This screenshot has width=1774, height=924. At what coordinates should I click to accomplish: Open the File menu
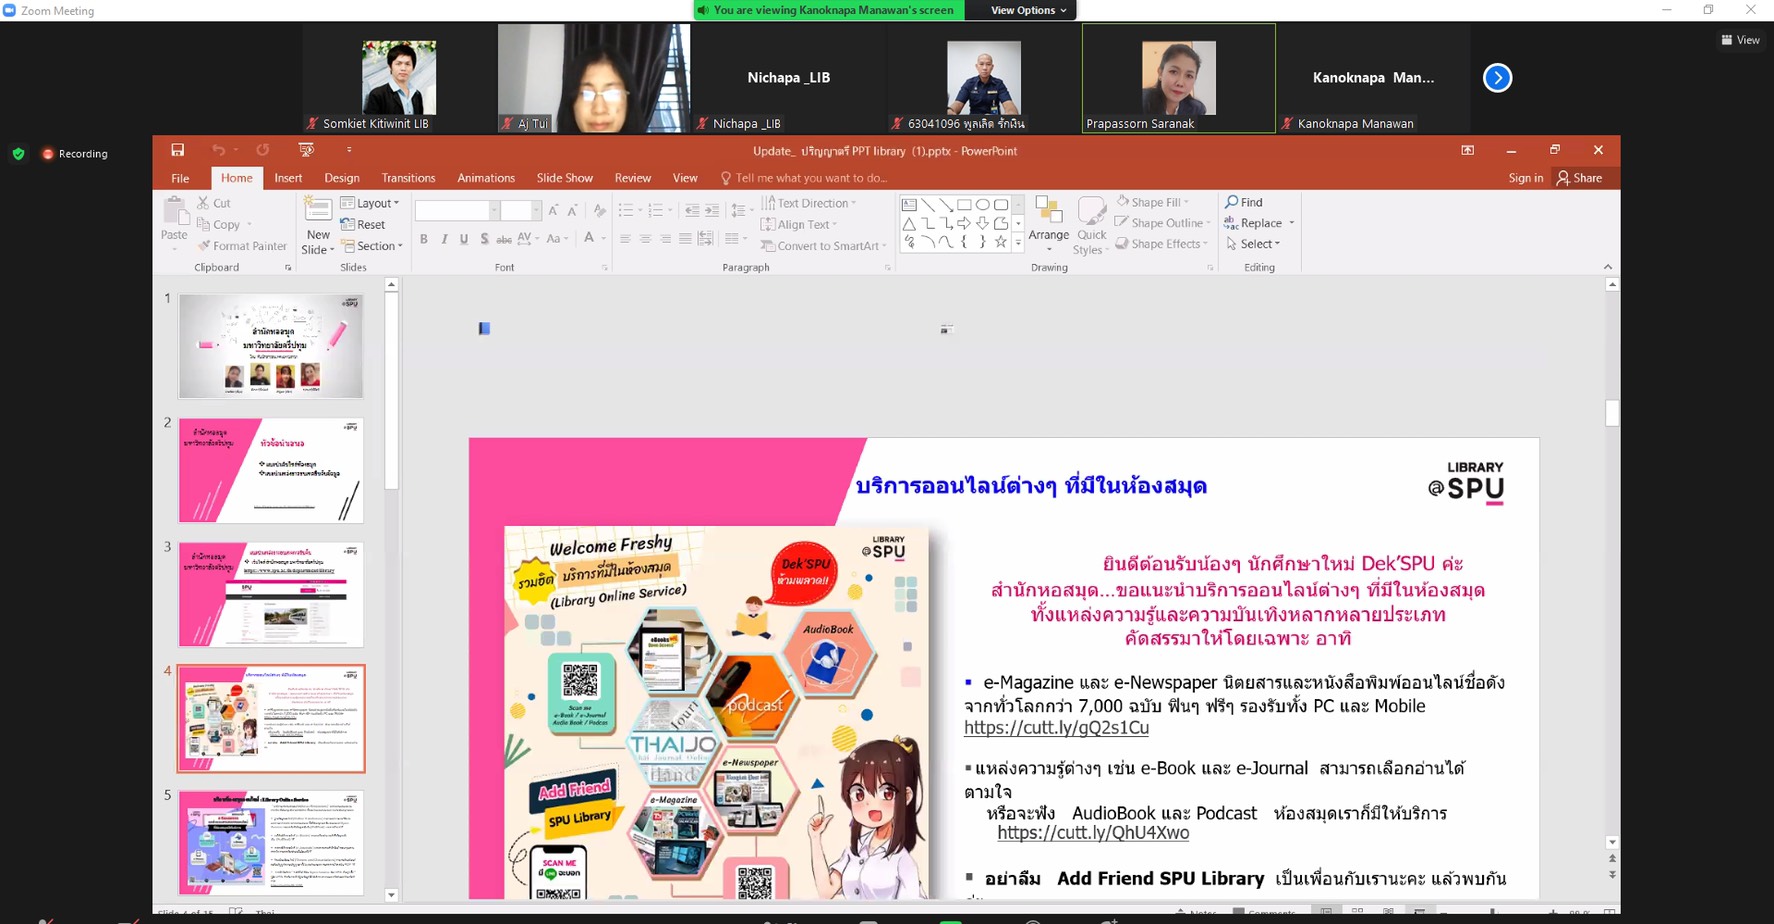(x=180, y=178)
